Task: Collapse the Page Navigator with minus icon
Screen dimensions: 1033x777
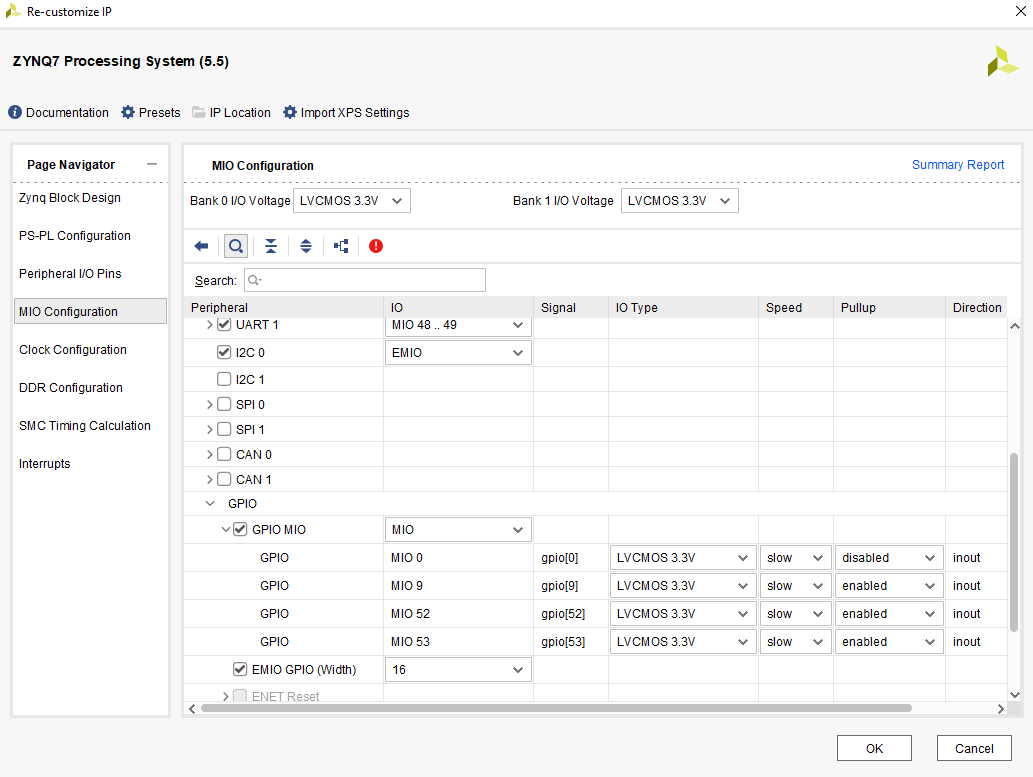Action: 152,164
